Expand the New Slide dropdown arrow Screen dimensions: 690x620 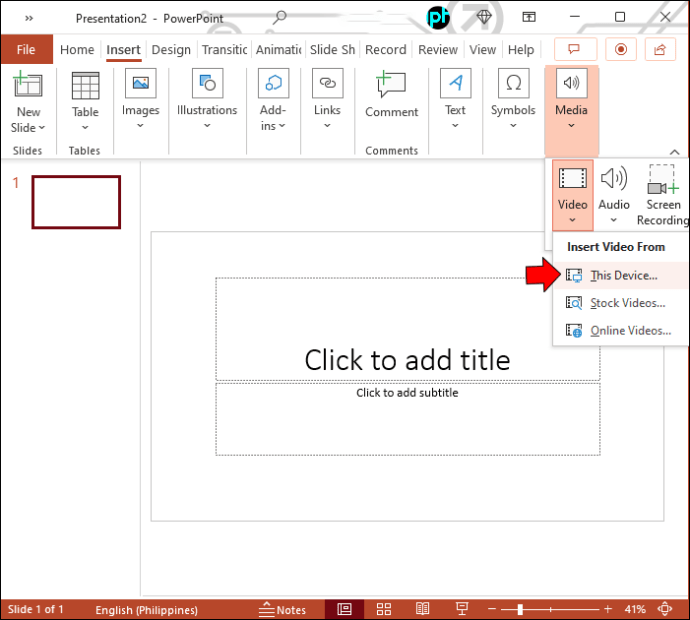(42, 128)
